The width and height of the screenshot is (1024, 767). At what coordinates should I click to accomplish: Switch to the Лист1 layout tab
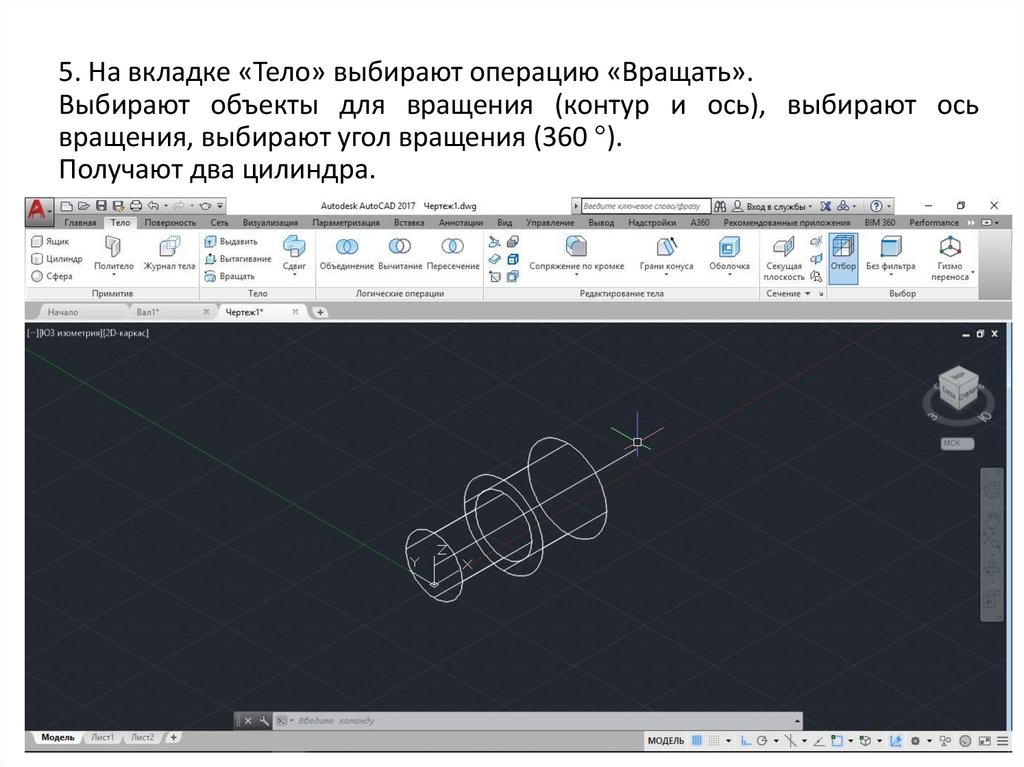pyautogui.click(x=102, y=737)
